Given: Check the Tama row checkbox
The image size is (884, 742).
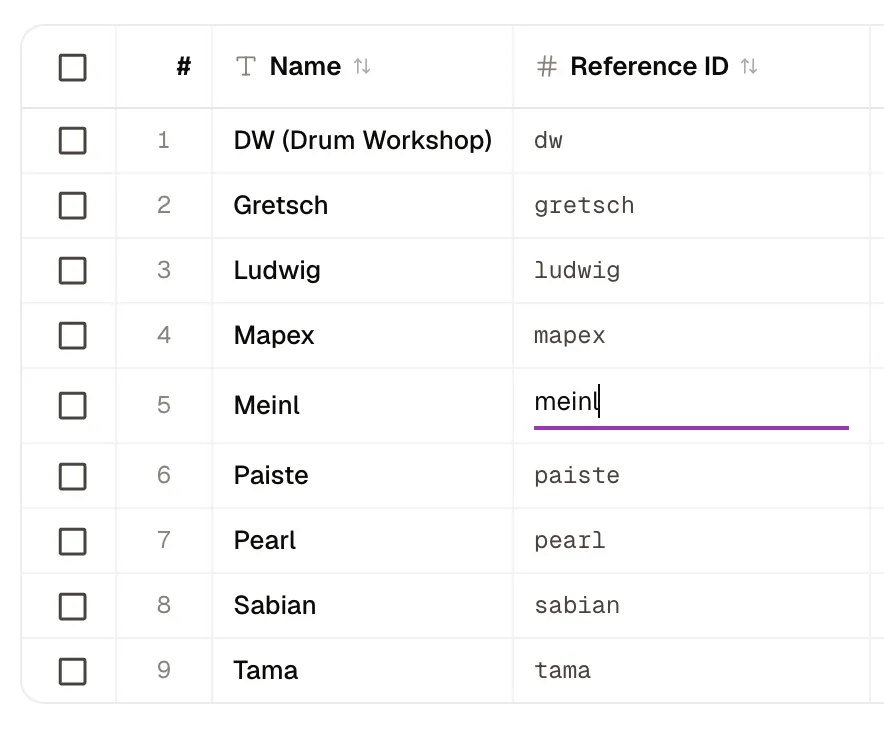Looking at the screenshot, I should pos(73,671).
